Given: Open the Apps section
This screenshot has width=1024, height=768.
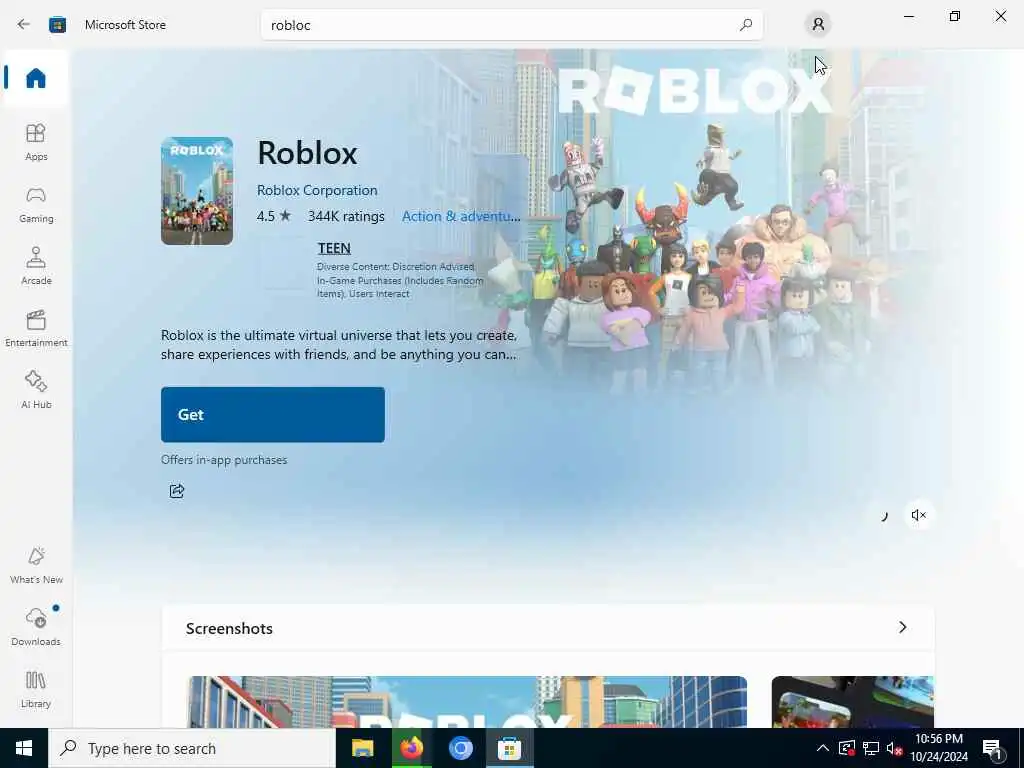Looking at the screenshot, I should tap(36, 142).
